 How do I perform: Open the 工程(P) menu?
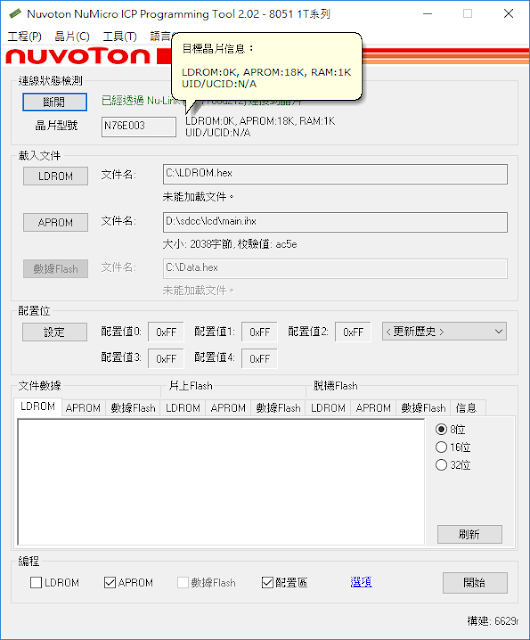[24, 36]
